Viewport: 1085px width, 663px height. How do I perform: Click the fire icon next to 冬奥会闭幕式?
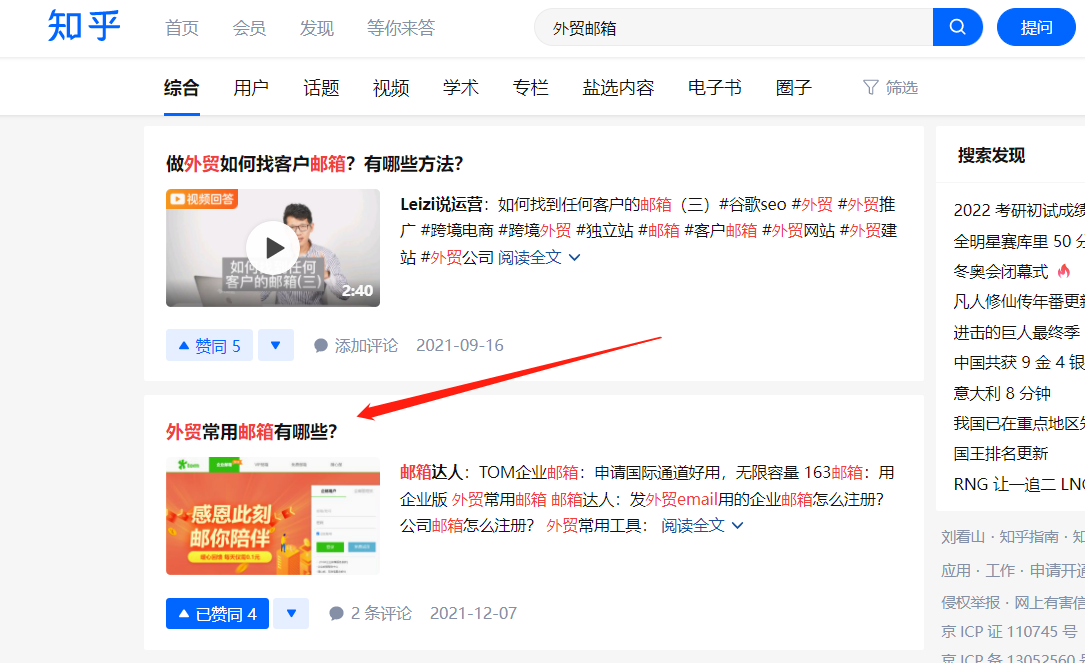[1064, 270]
